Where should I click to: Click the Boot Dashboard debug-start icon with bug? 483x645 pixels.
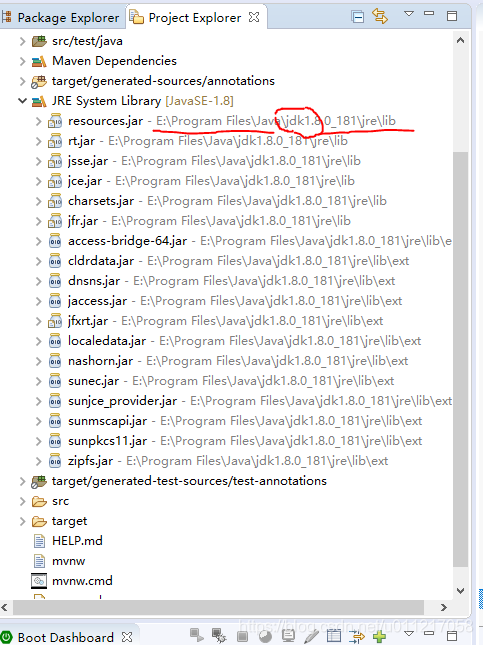tap(219, 635)
